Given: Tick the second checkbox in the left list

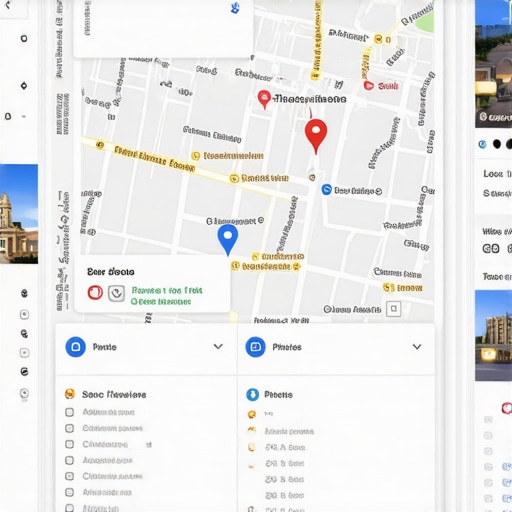Looking at the screenshot, I should coord(69,428).
